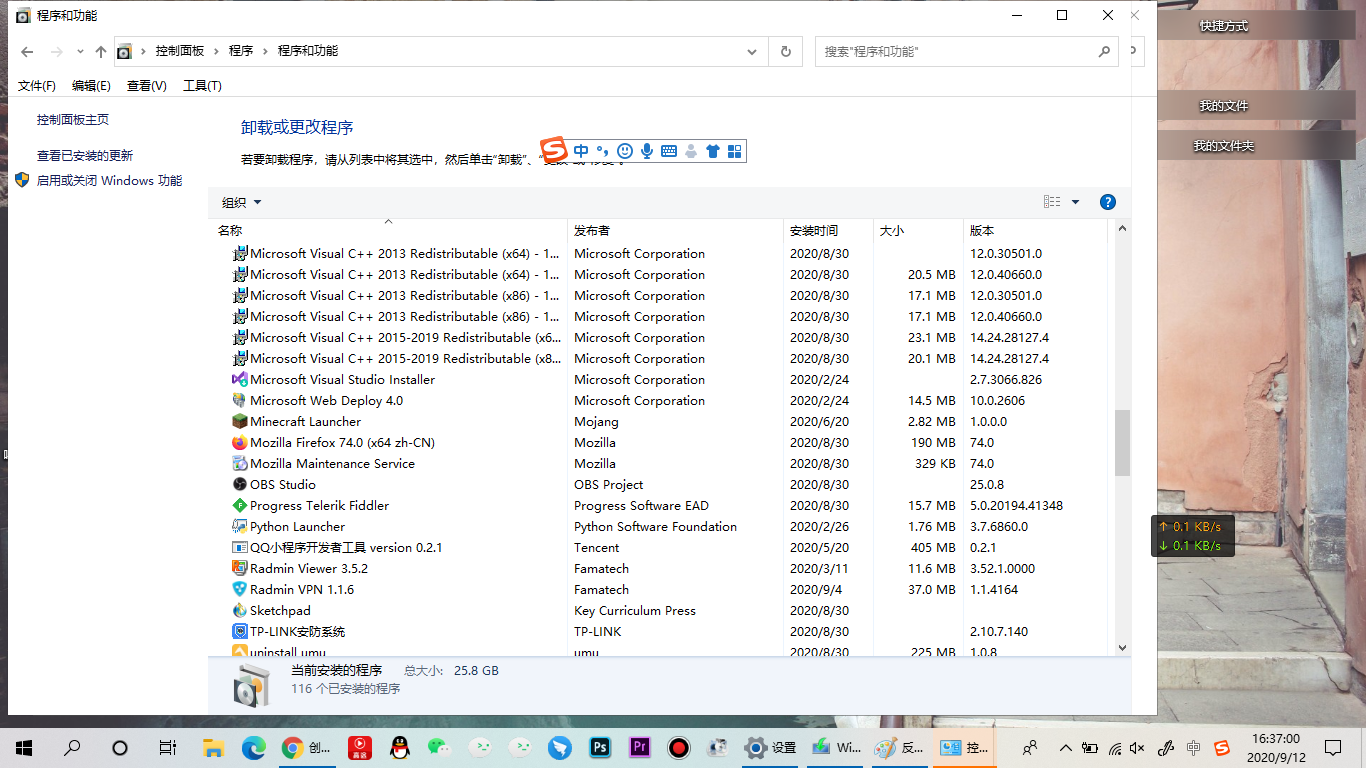Open Microsoft Edge from the taskbar
Screen dimensions: 1366x768
click(253, 747)
